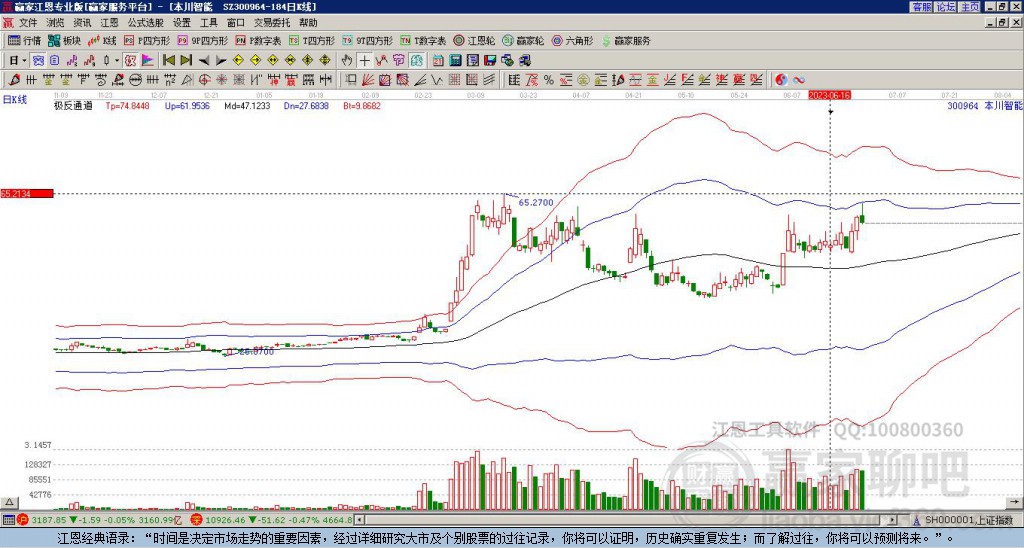
Task: Open the T四方形 time square
Action: click(312, 40)
